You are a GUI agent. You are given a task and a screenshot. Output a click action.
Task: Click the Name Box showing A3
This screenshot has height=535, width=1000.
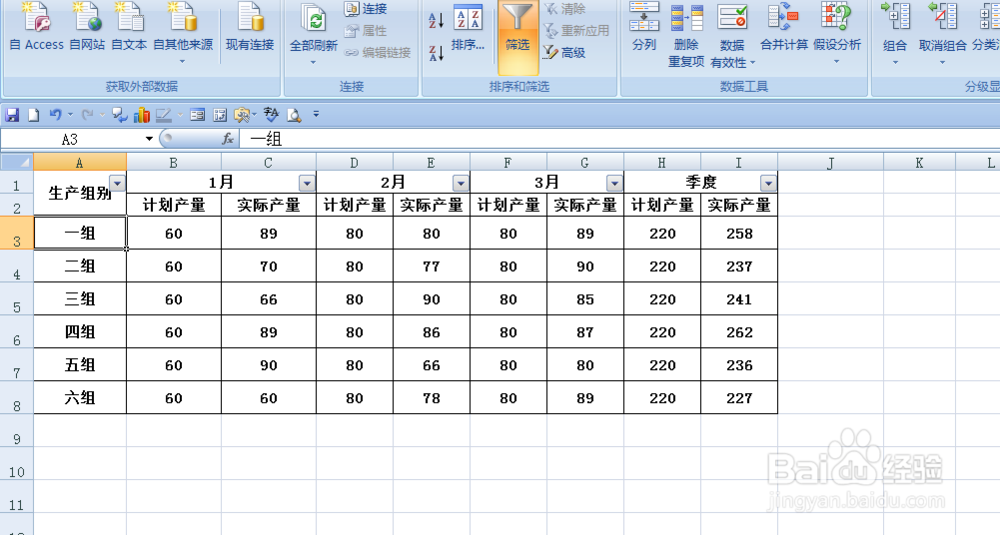point(70,139)
